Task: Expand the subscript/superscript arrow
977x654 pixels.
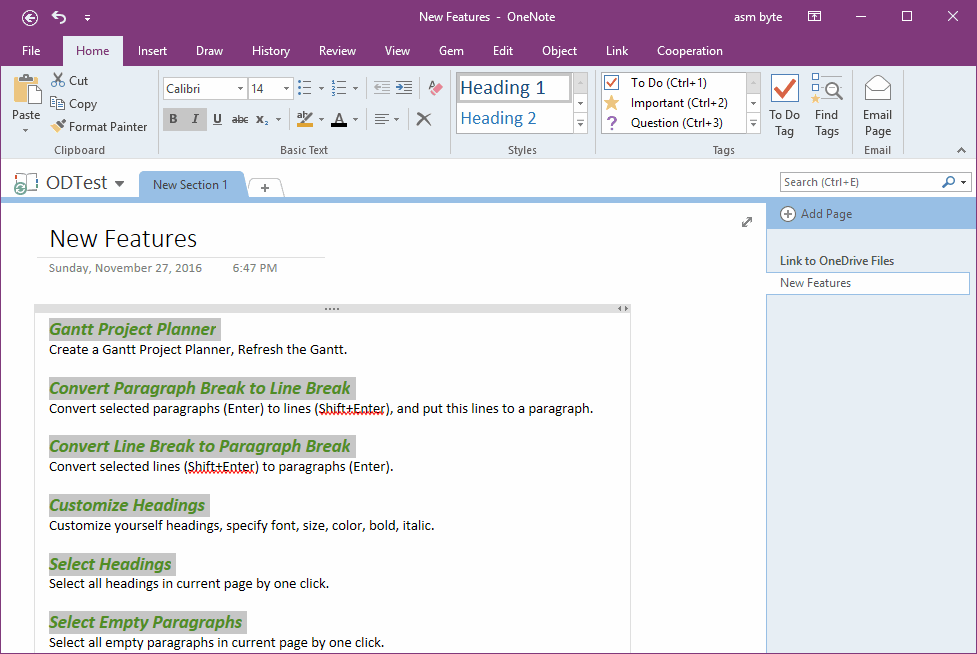Action: coord(279,119)
